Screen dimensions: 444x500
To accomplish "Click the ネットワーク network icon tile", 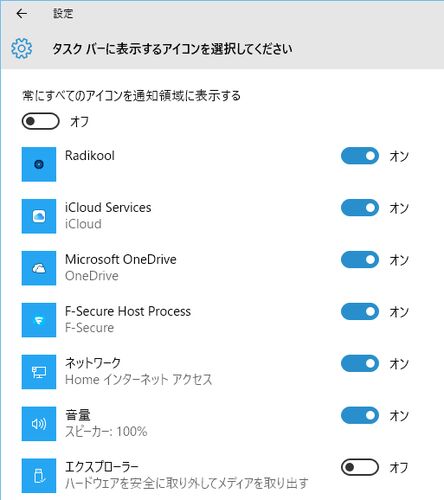I will [x=39, y=372].
